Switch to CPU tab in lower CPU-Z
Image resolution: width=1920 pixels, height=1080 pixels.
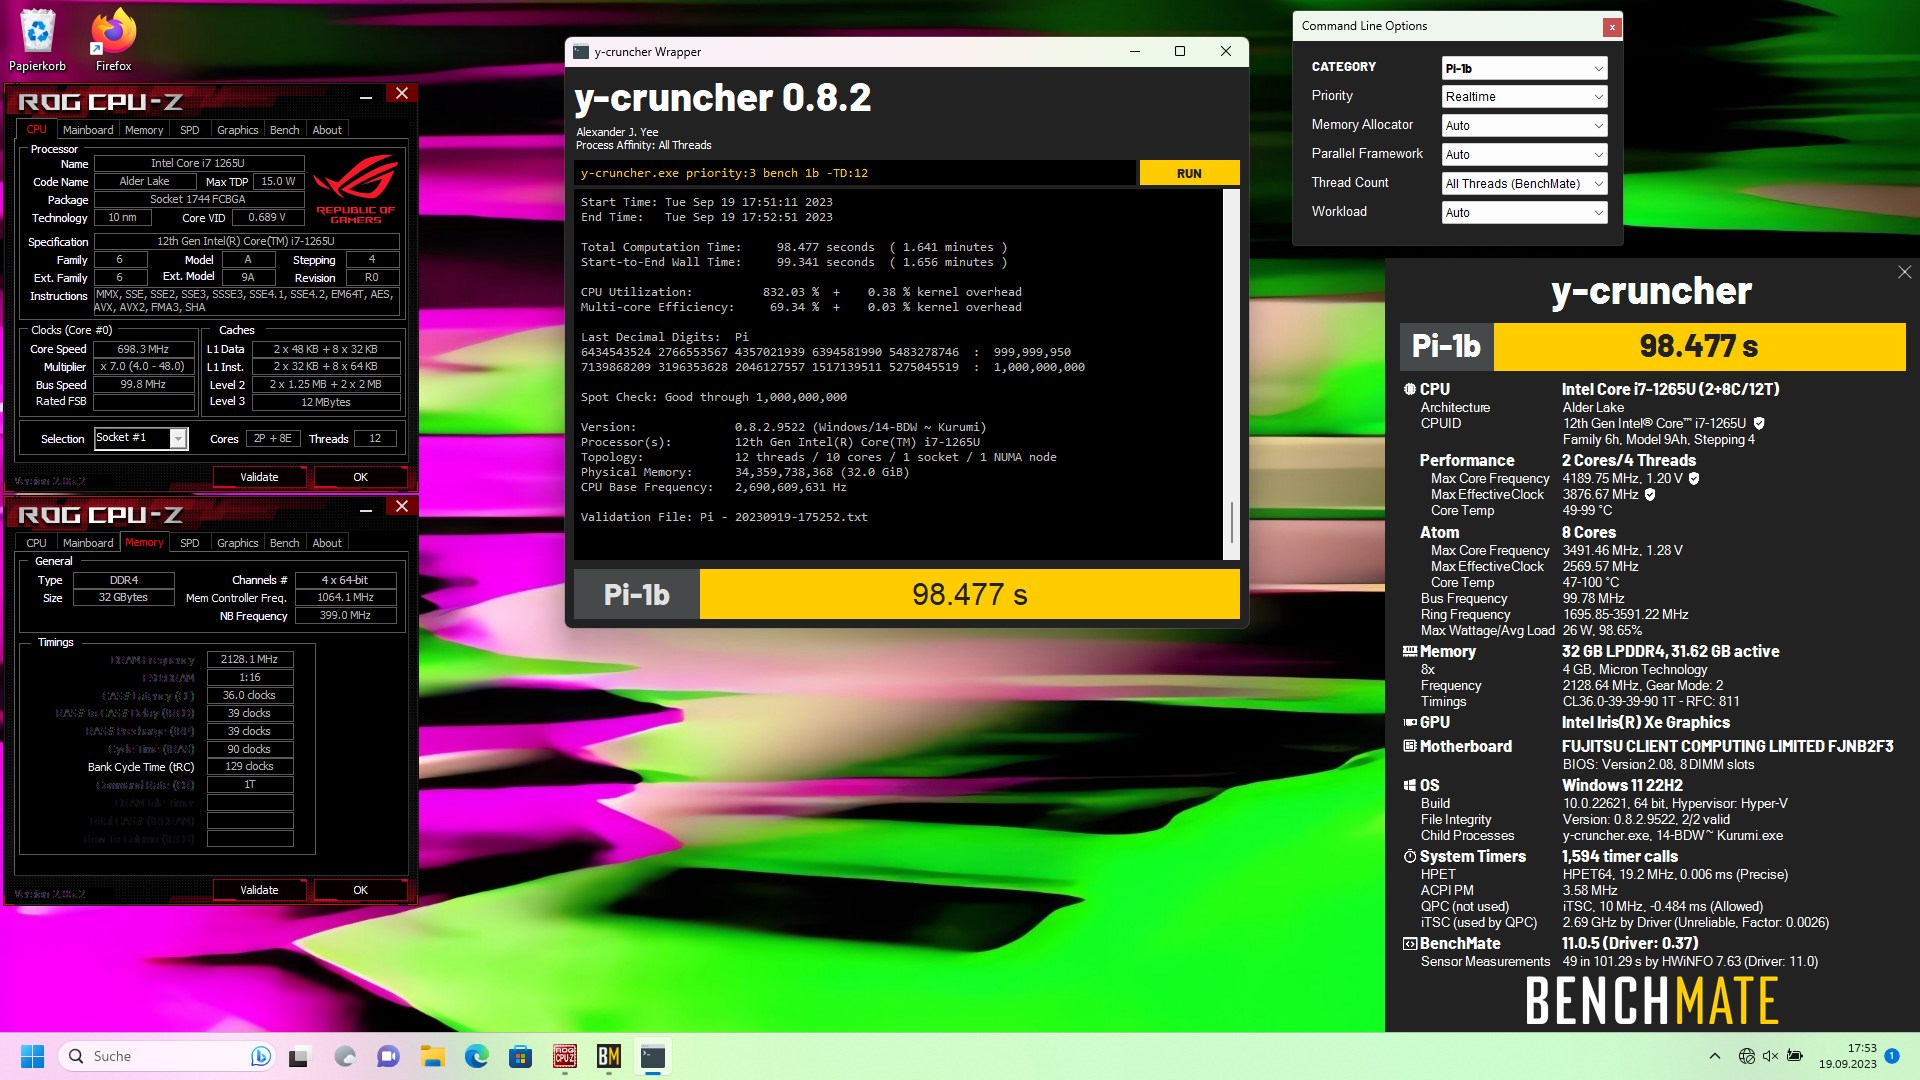click(x=36, y=543)
